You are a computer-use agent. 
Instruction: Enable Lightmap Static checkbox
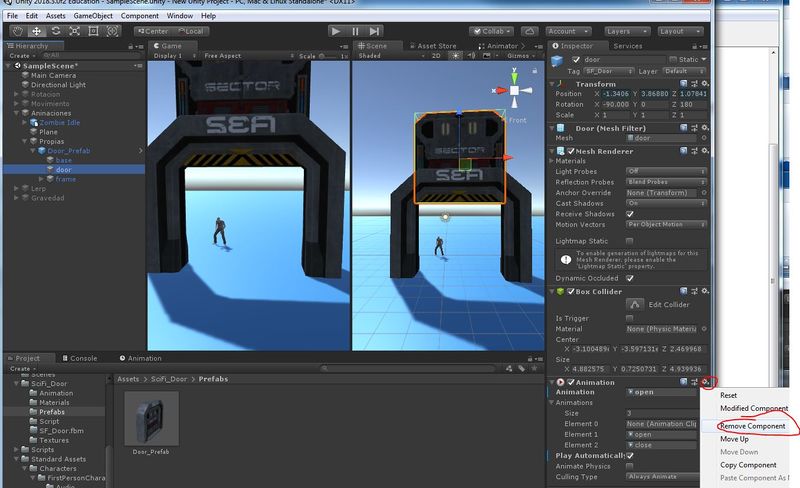[630, 241]
